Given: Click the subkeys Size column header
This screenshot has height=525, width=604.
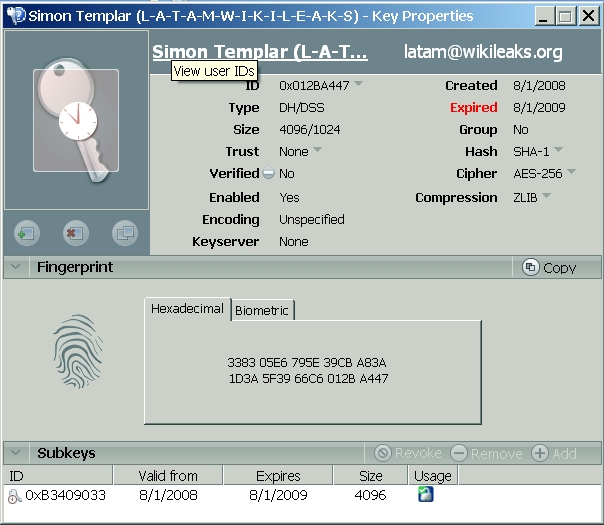Looking at the screenshot, I should pyautogui.click(x=371, y=476).
